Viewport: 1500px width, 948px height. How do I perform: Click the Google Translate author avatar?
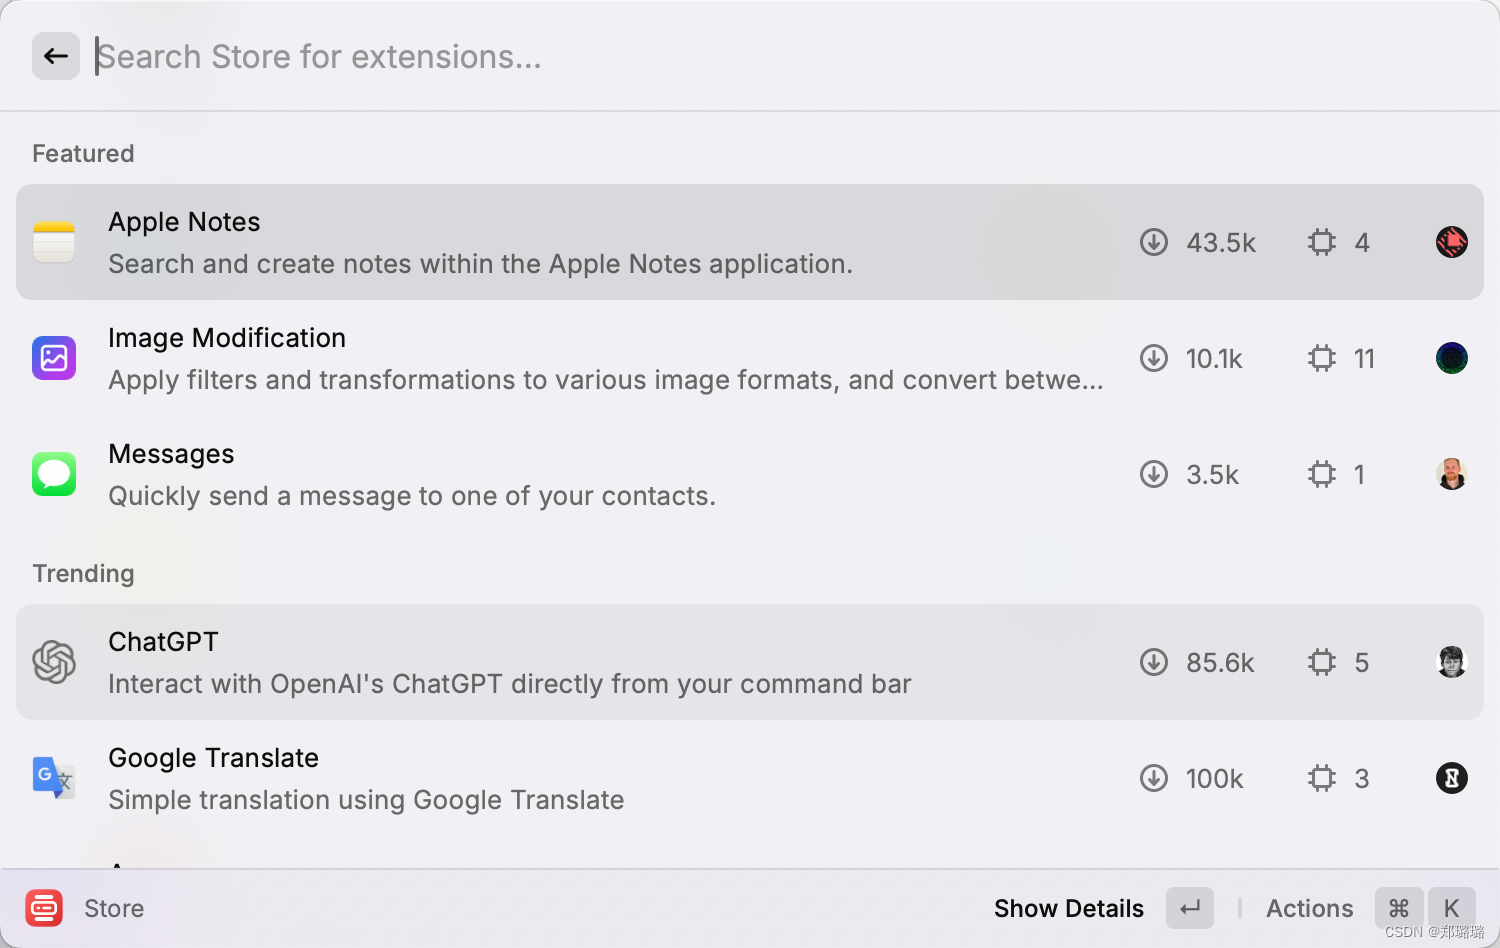tap(1452, 778)
